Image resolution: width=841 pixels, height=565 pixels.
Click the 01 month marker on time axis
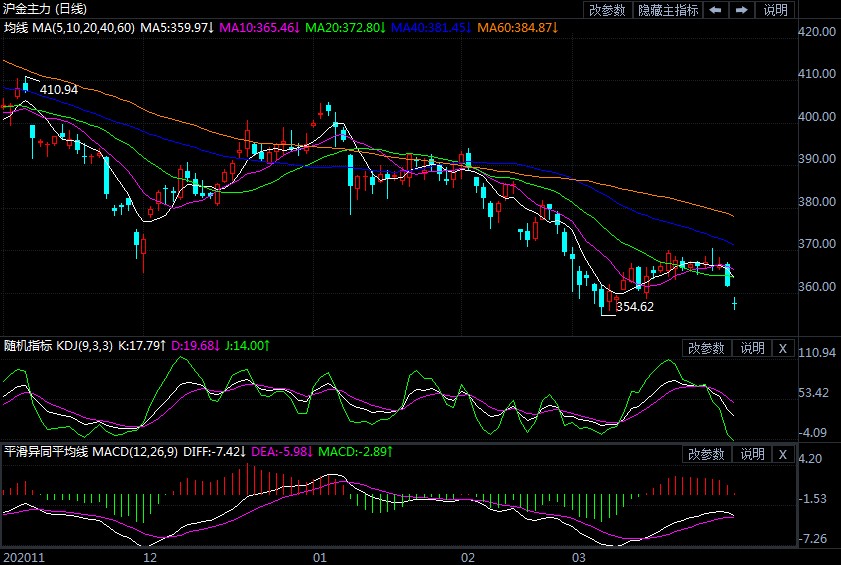click(320, 557)
